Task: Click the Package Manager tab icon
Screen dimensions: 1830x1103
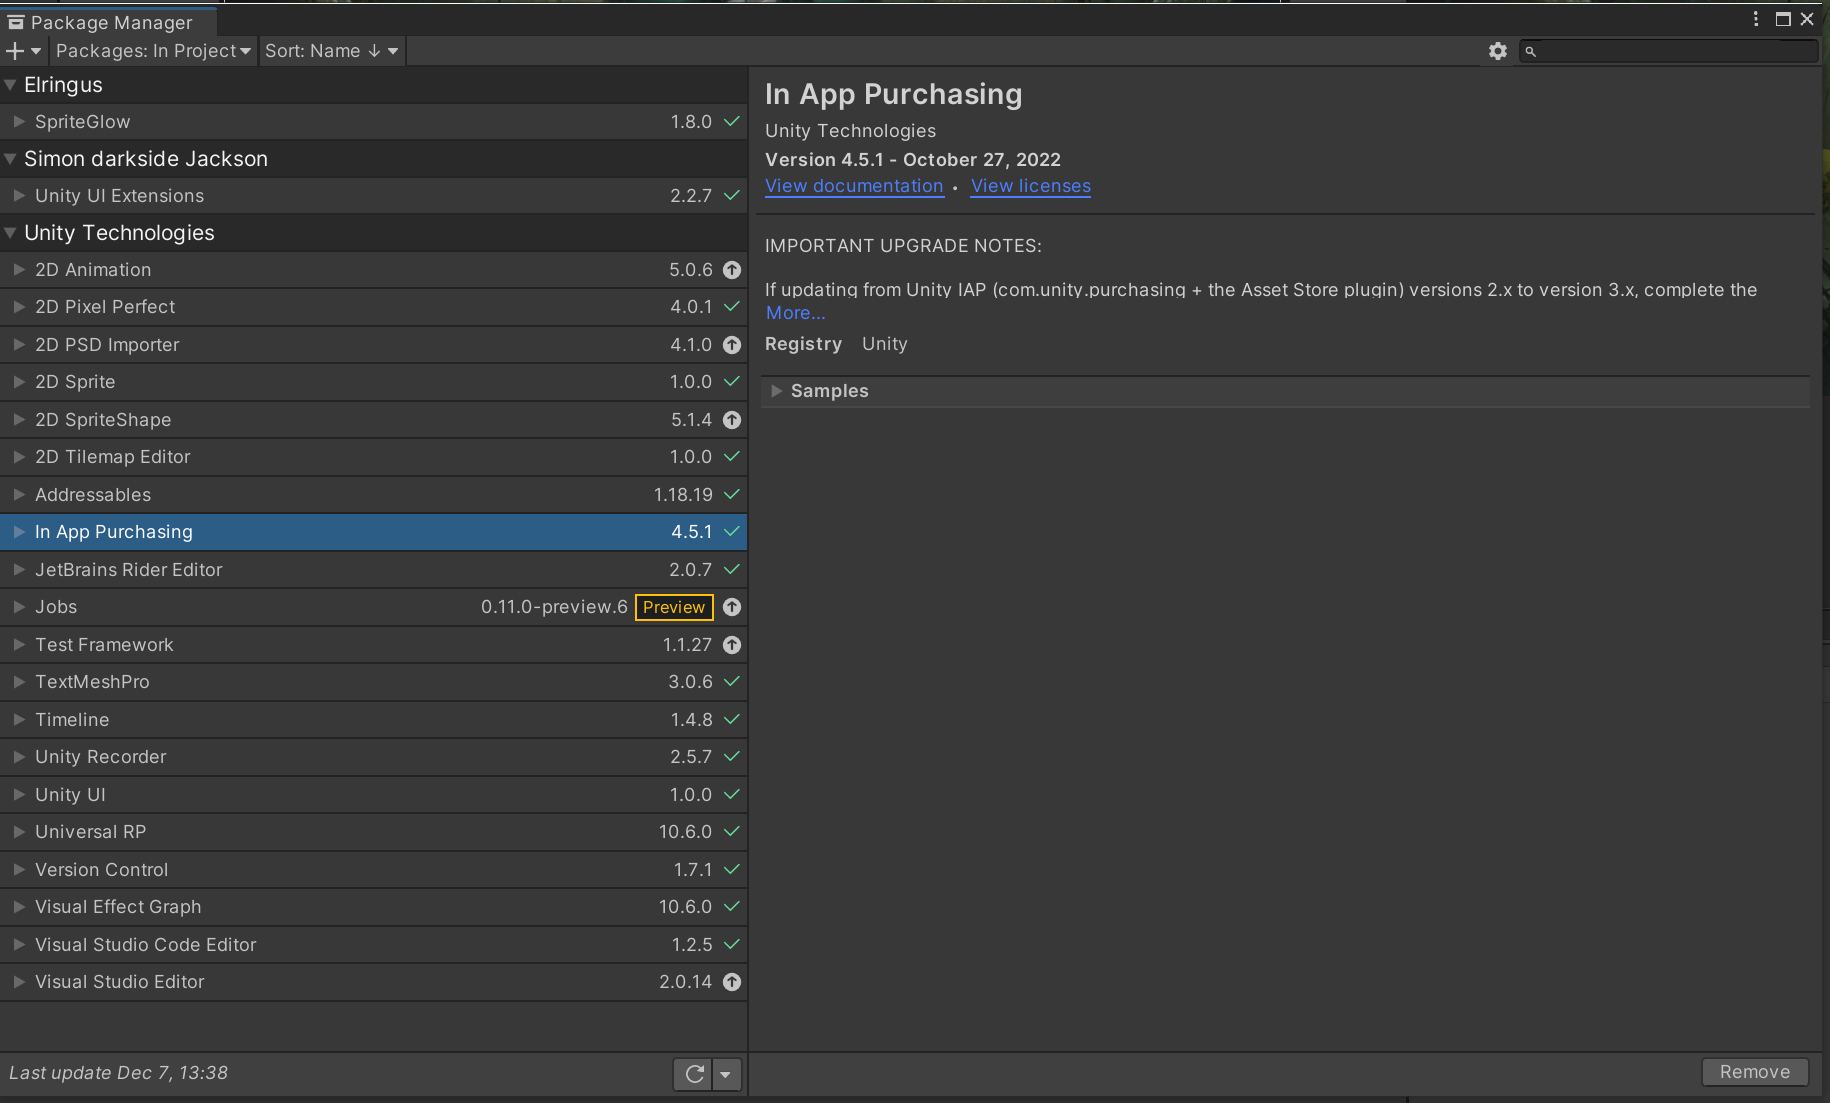Action: [16, 22]
